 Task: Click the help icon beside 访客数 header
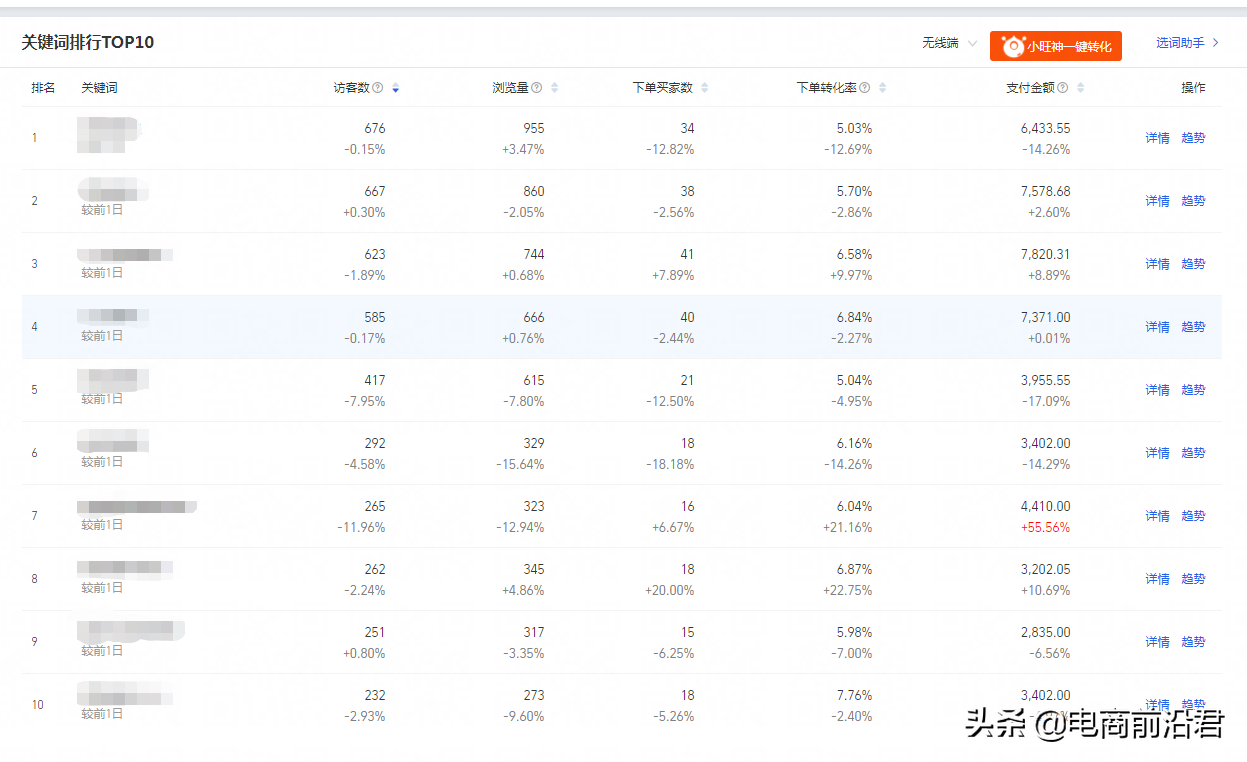point(378,87)
